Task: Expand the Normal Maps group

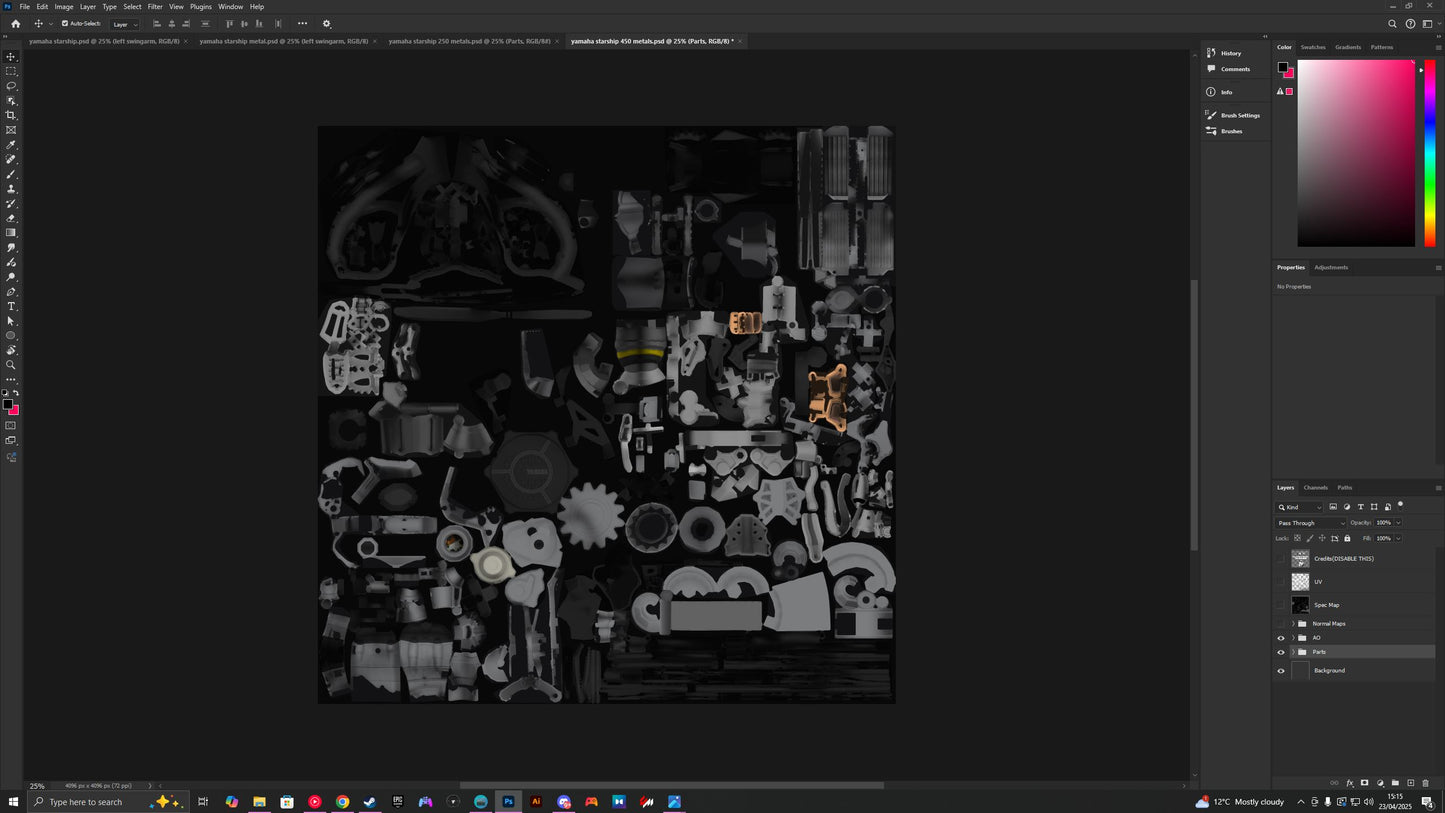Action: 1293,624
